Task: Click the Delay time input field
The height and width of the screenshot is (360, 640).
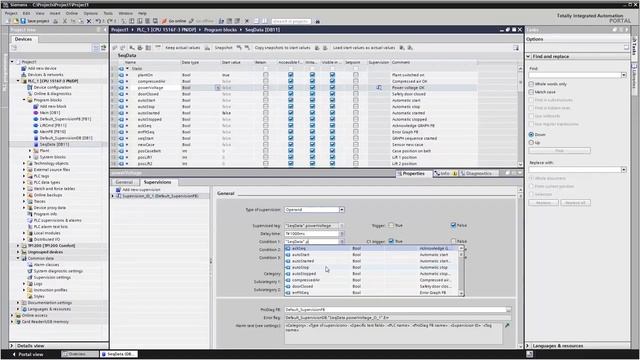Action: (311, 233)
